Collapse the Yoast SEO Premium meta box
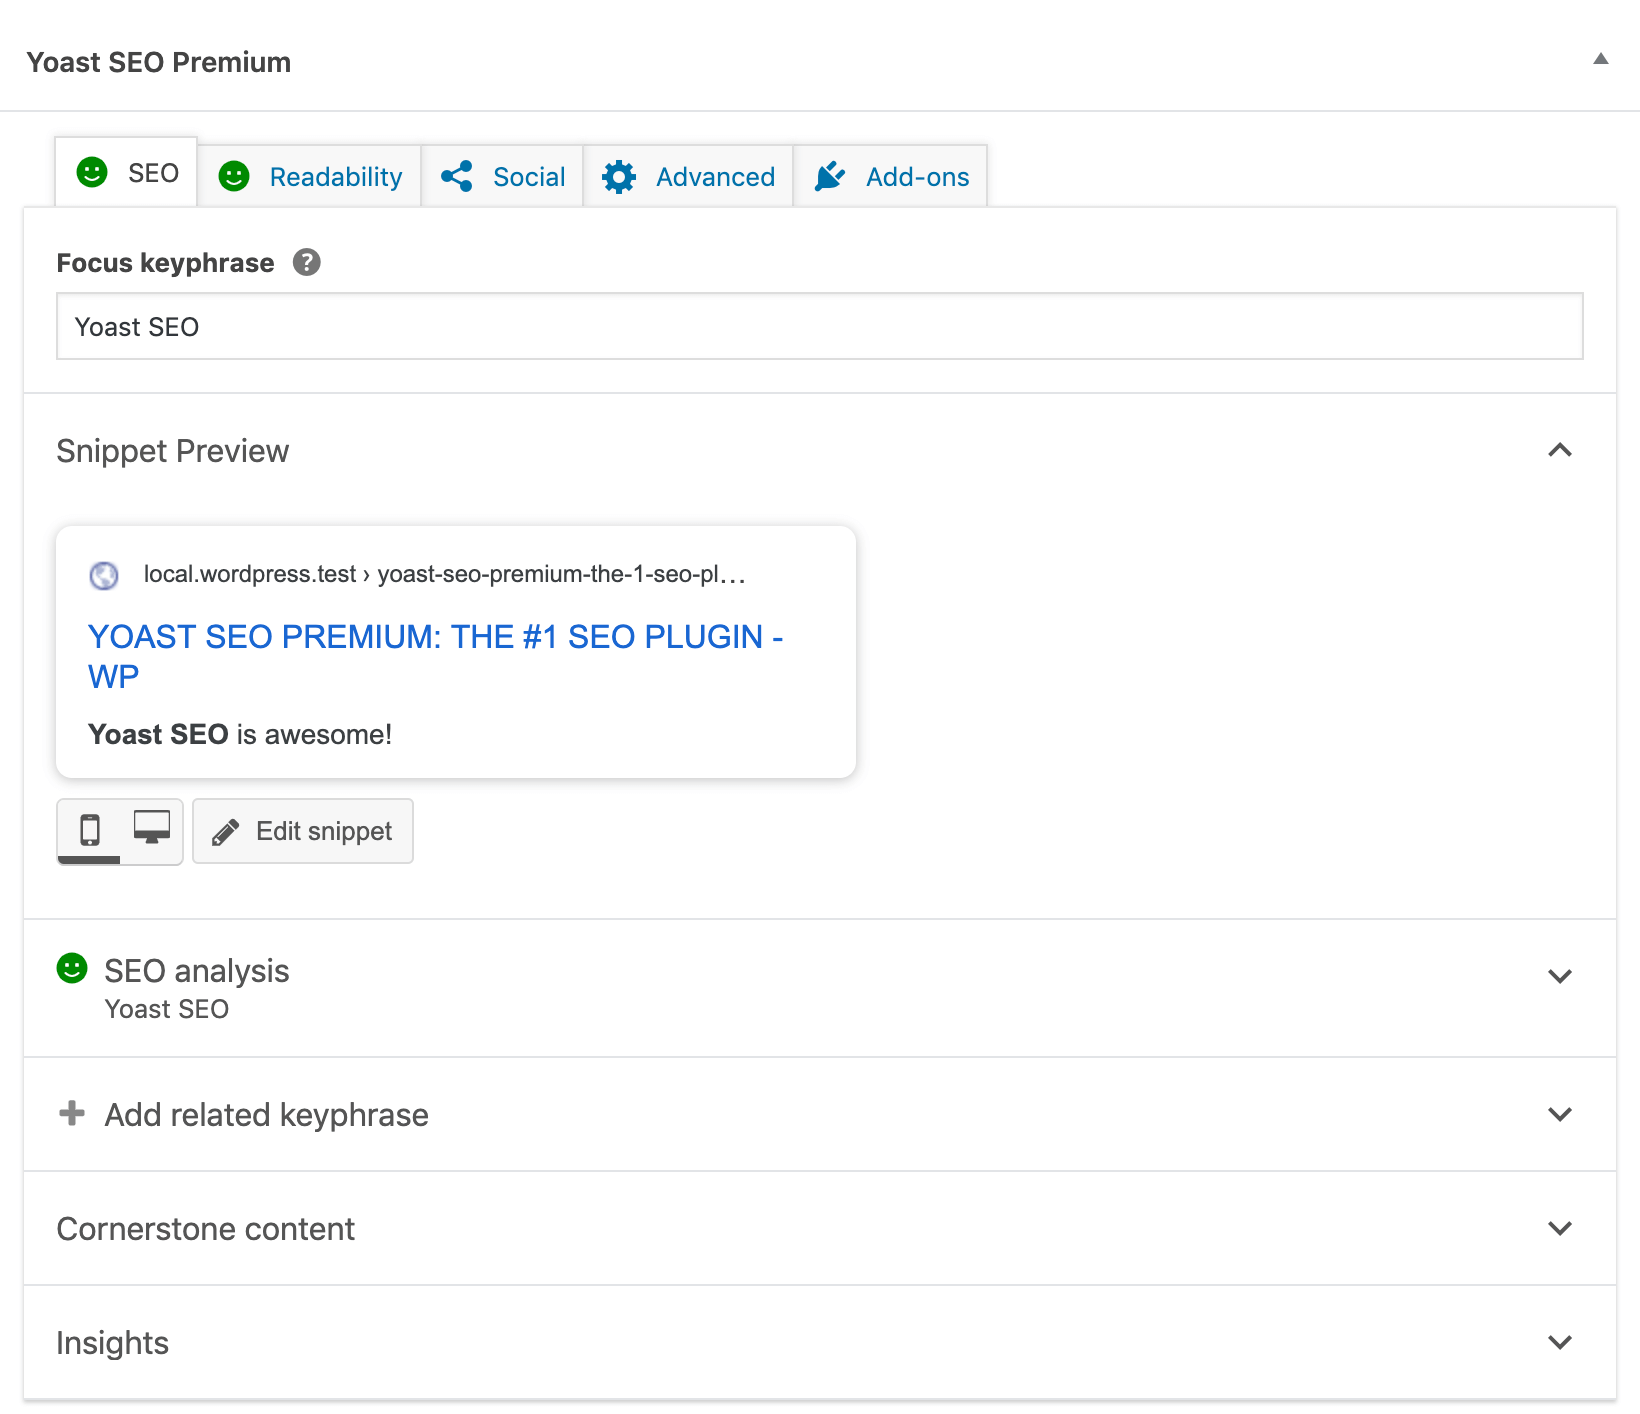The image size is (1640, 1414). [x=1598, y=58]
